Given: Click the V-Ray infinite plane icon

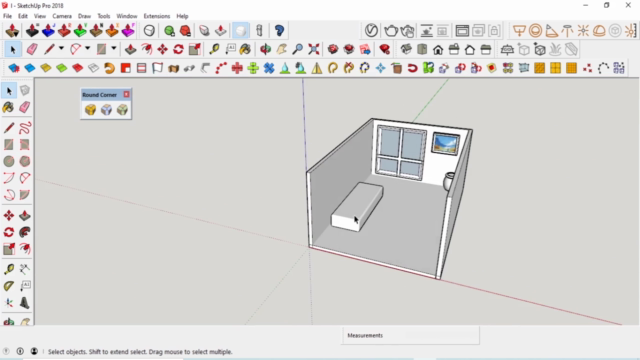Looking at the screenshot, I should coord(507,49).
